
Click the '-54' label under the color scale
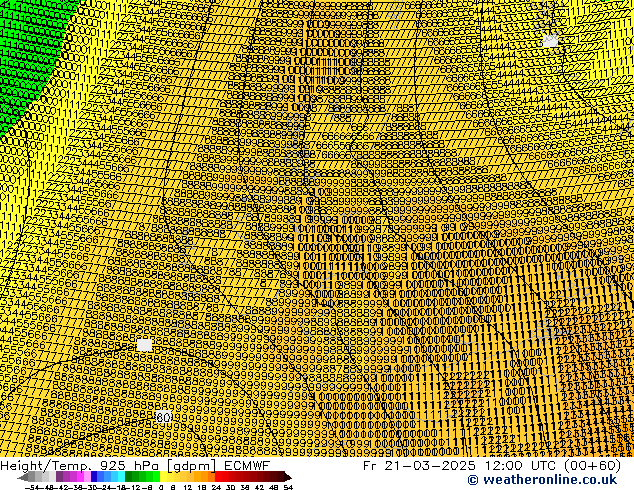32,487
